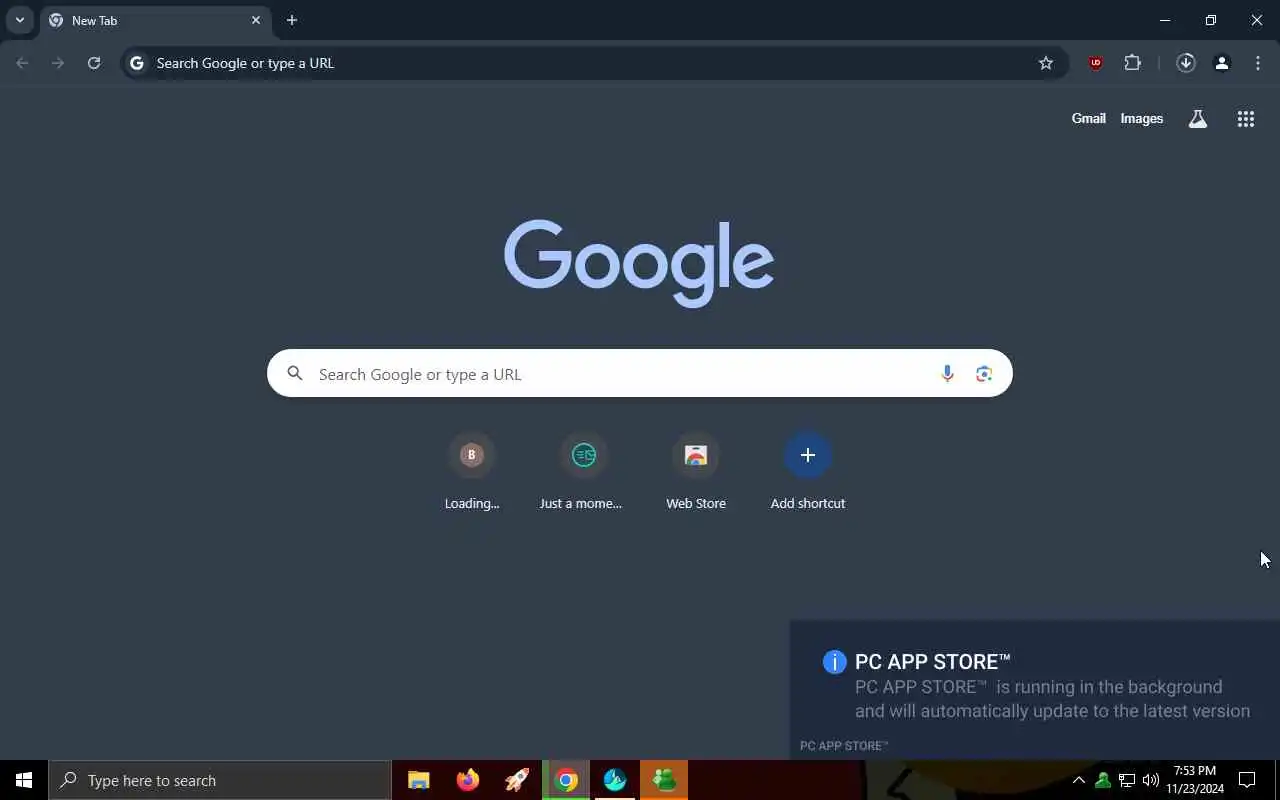This screenshot has width=1280, height=800.
Task: Minimize the Chrome window
Action: pos(1165,20)
